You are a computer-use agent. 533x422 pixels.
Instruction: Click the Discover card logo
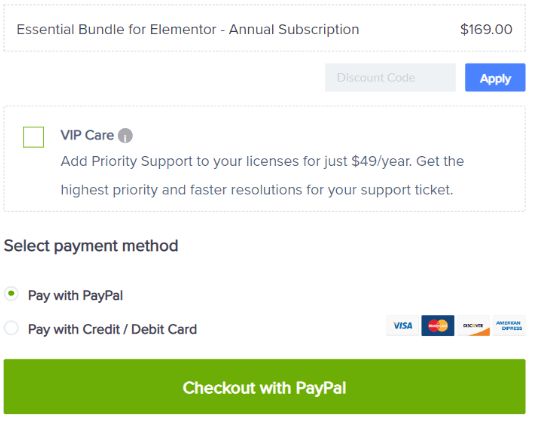click(x=473, y=326)
